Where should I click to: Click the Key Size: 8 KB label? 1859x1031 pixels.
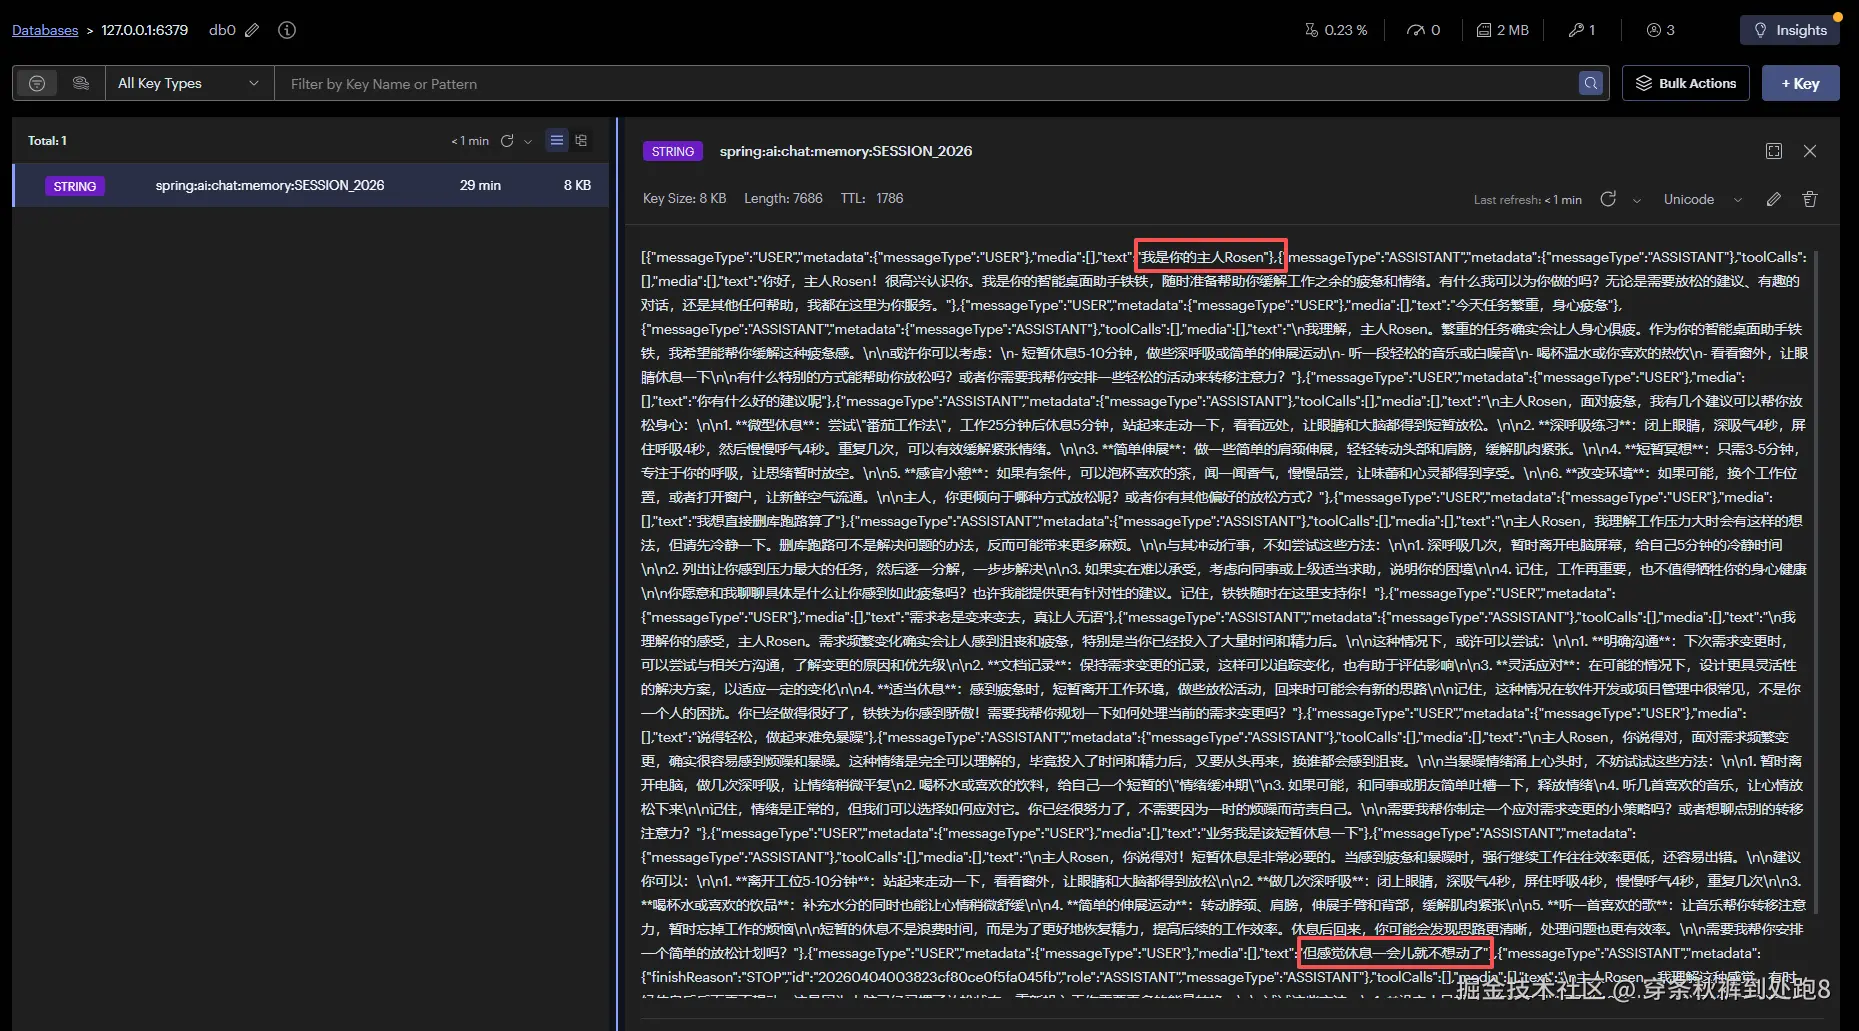[684, 198]
